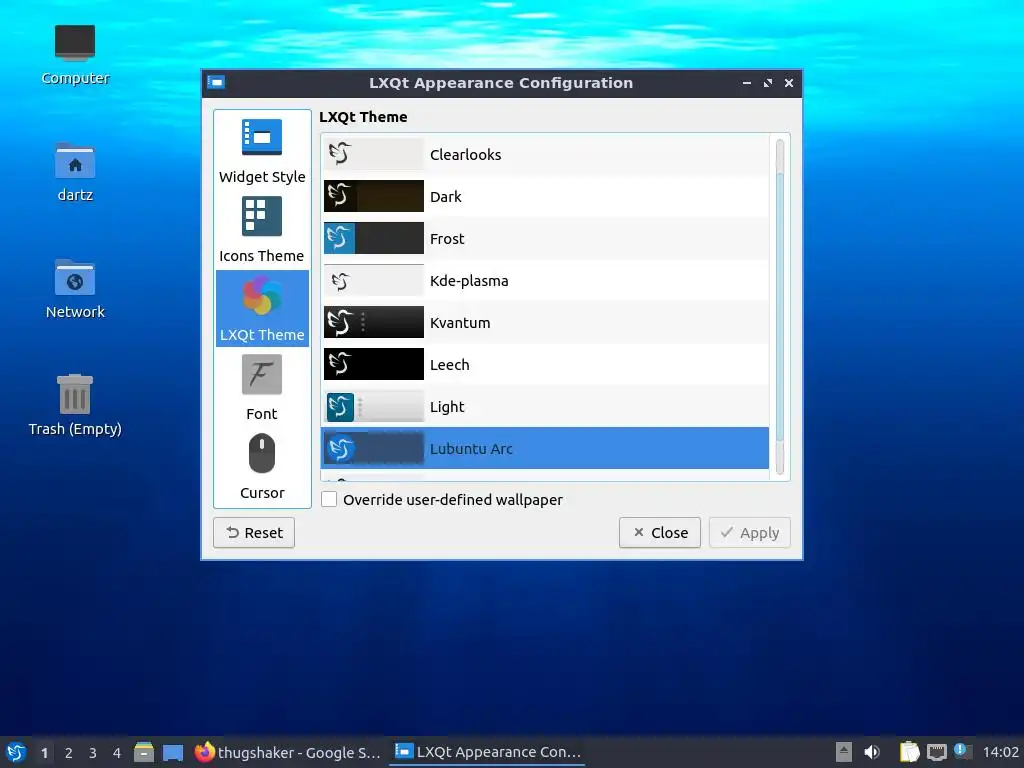Click the Frost theme preview thumbnail
1024x768 pixels.
[x=374, y=238]
